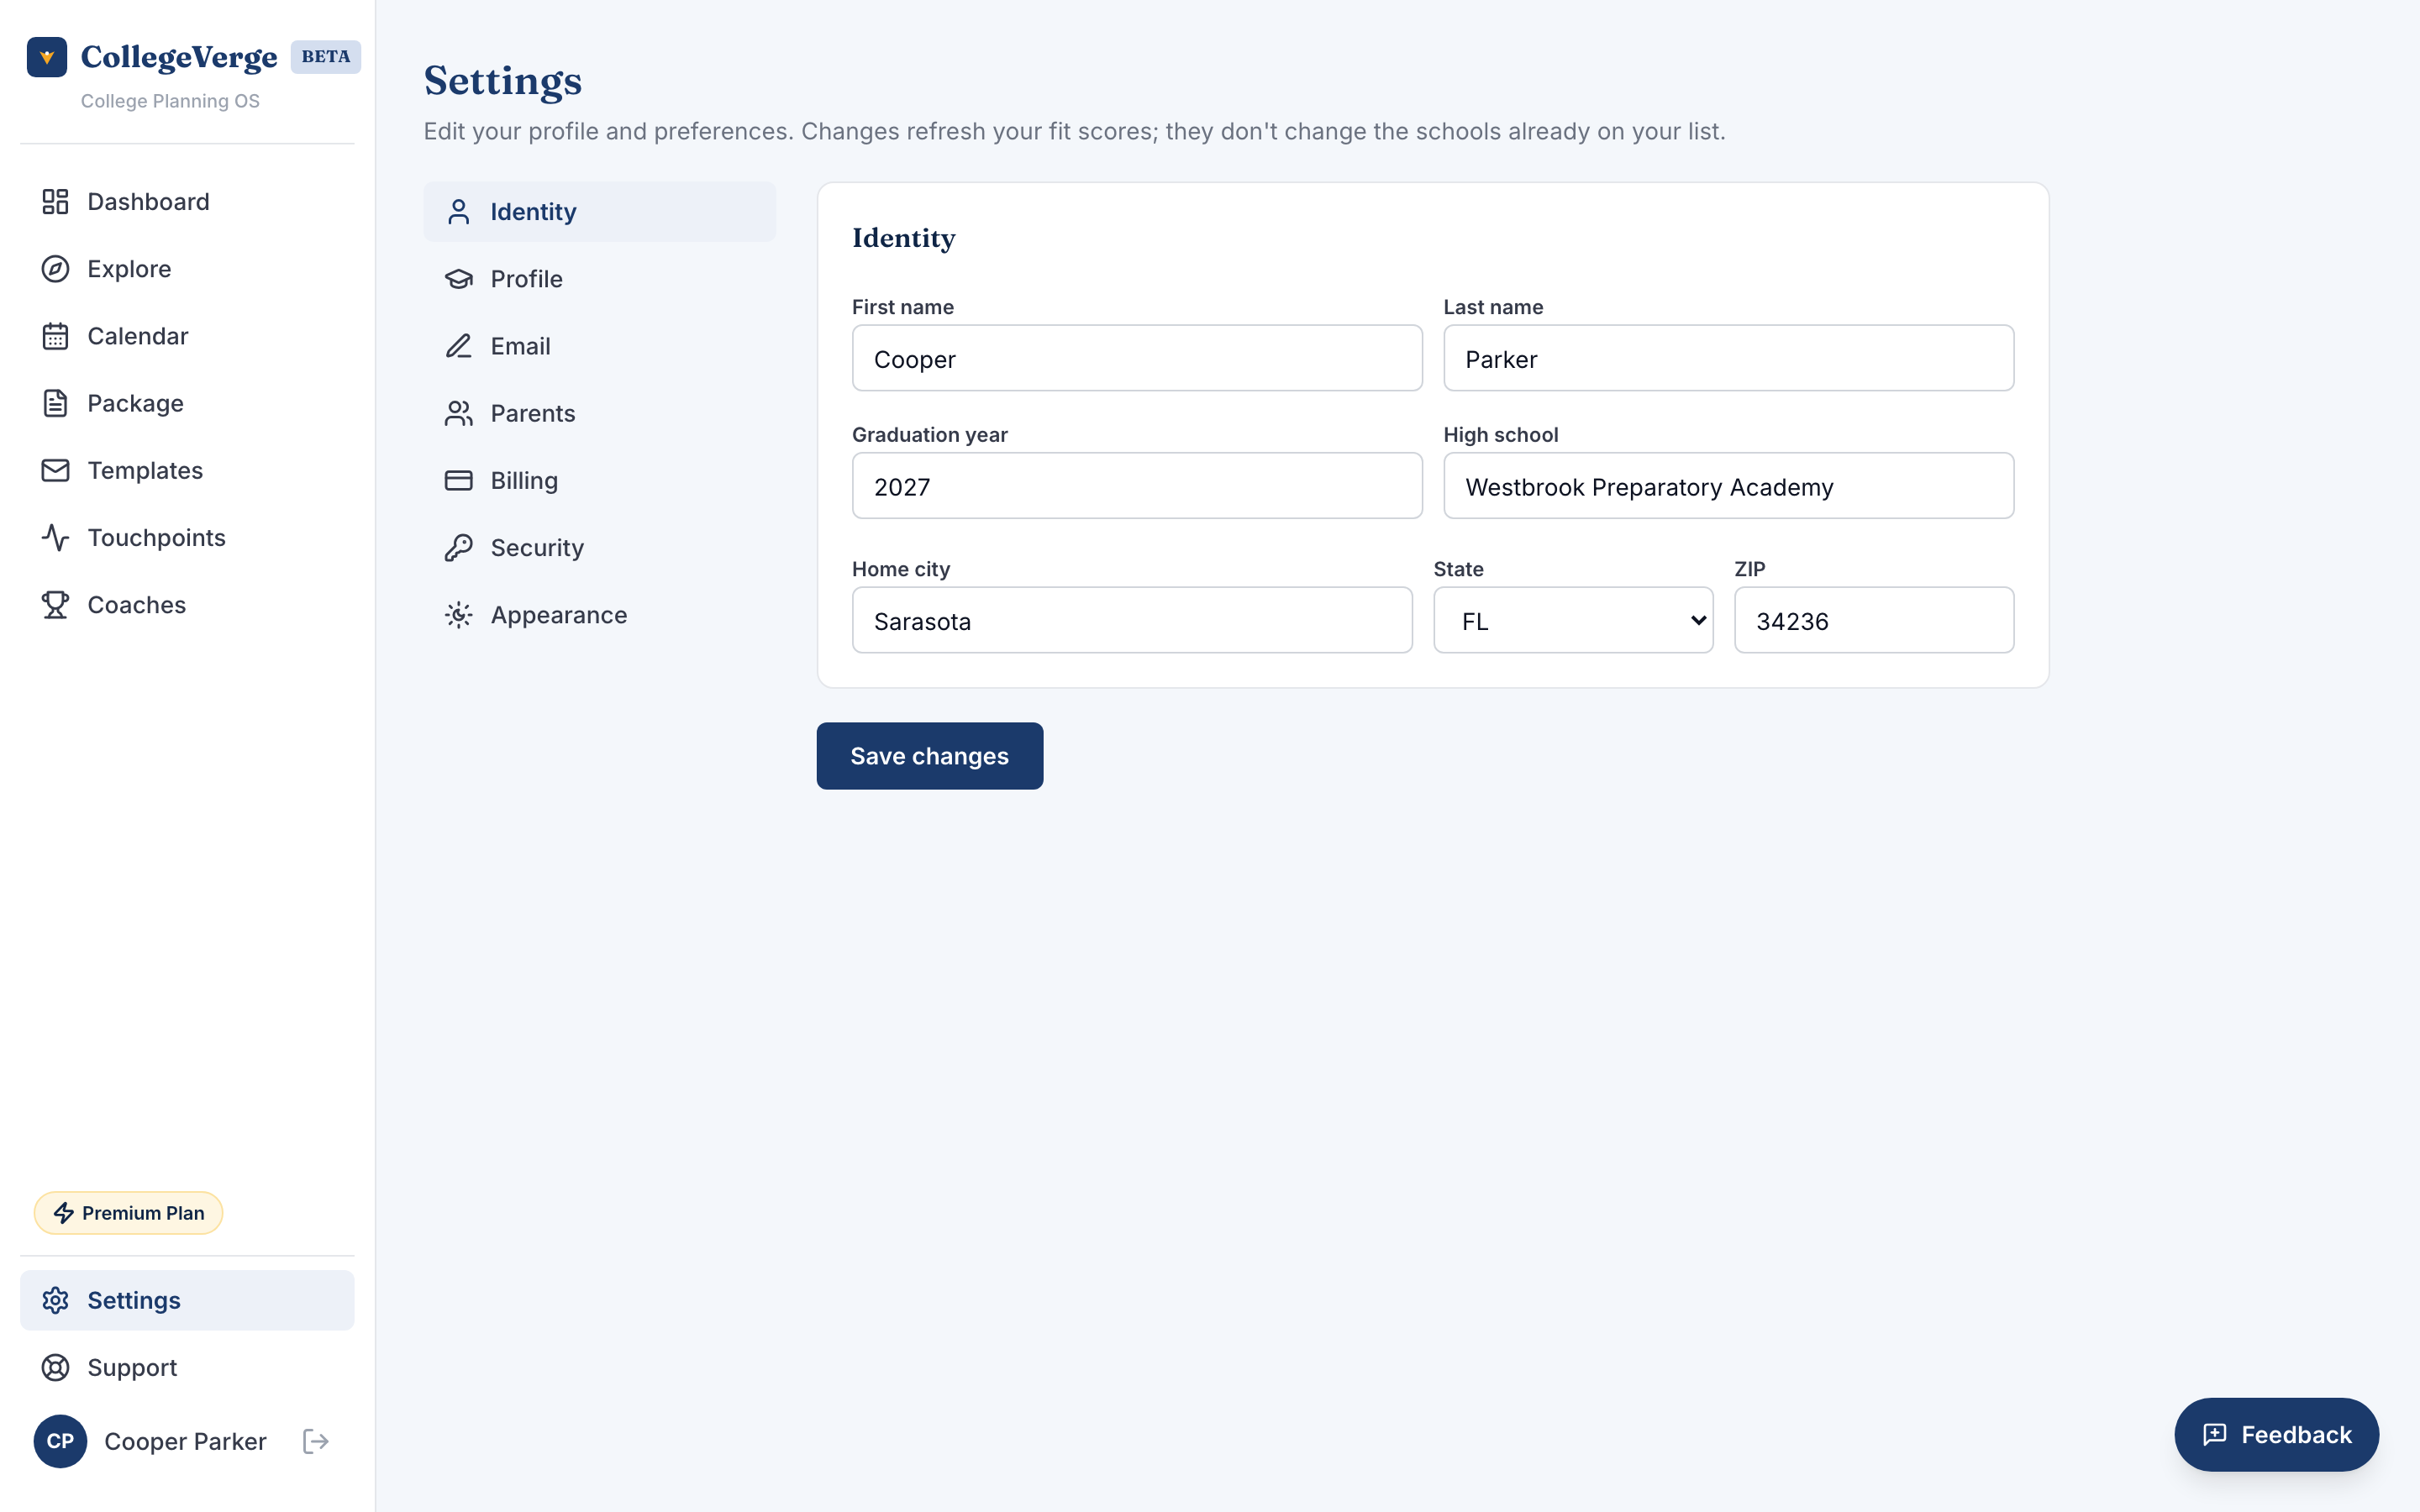The image size is (2420, 1512).
Task: Click the Premium Plan badge
Action: click(x=128, y=1213)
